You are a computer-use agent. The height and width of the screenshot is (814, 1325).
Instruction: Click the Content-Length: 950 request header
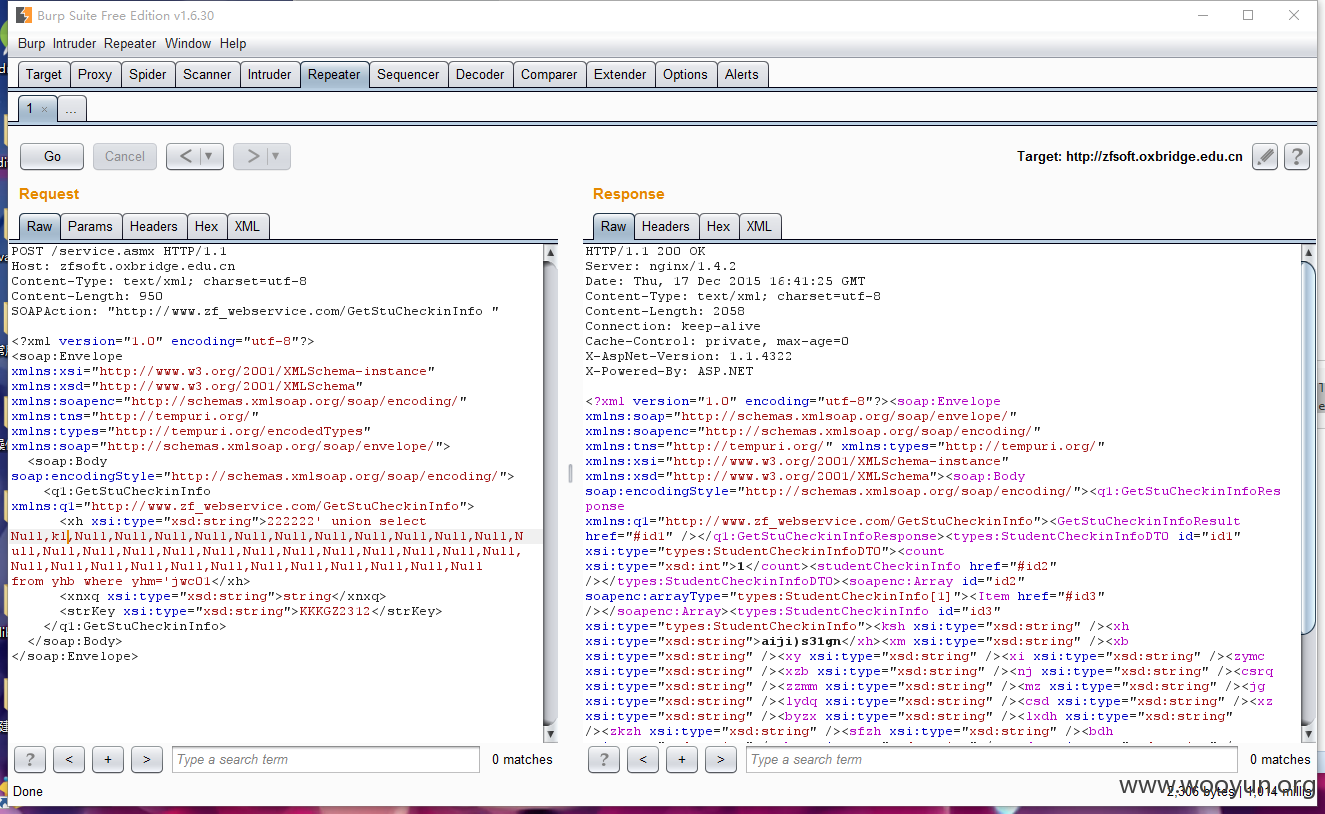87,296
